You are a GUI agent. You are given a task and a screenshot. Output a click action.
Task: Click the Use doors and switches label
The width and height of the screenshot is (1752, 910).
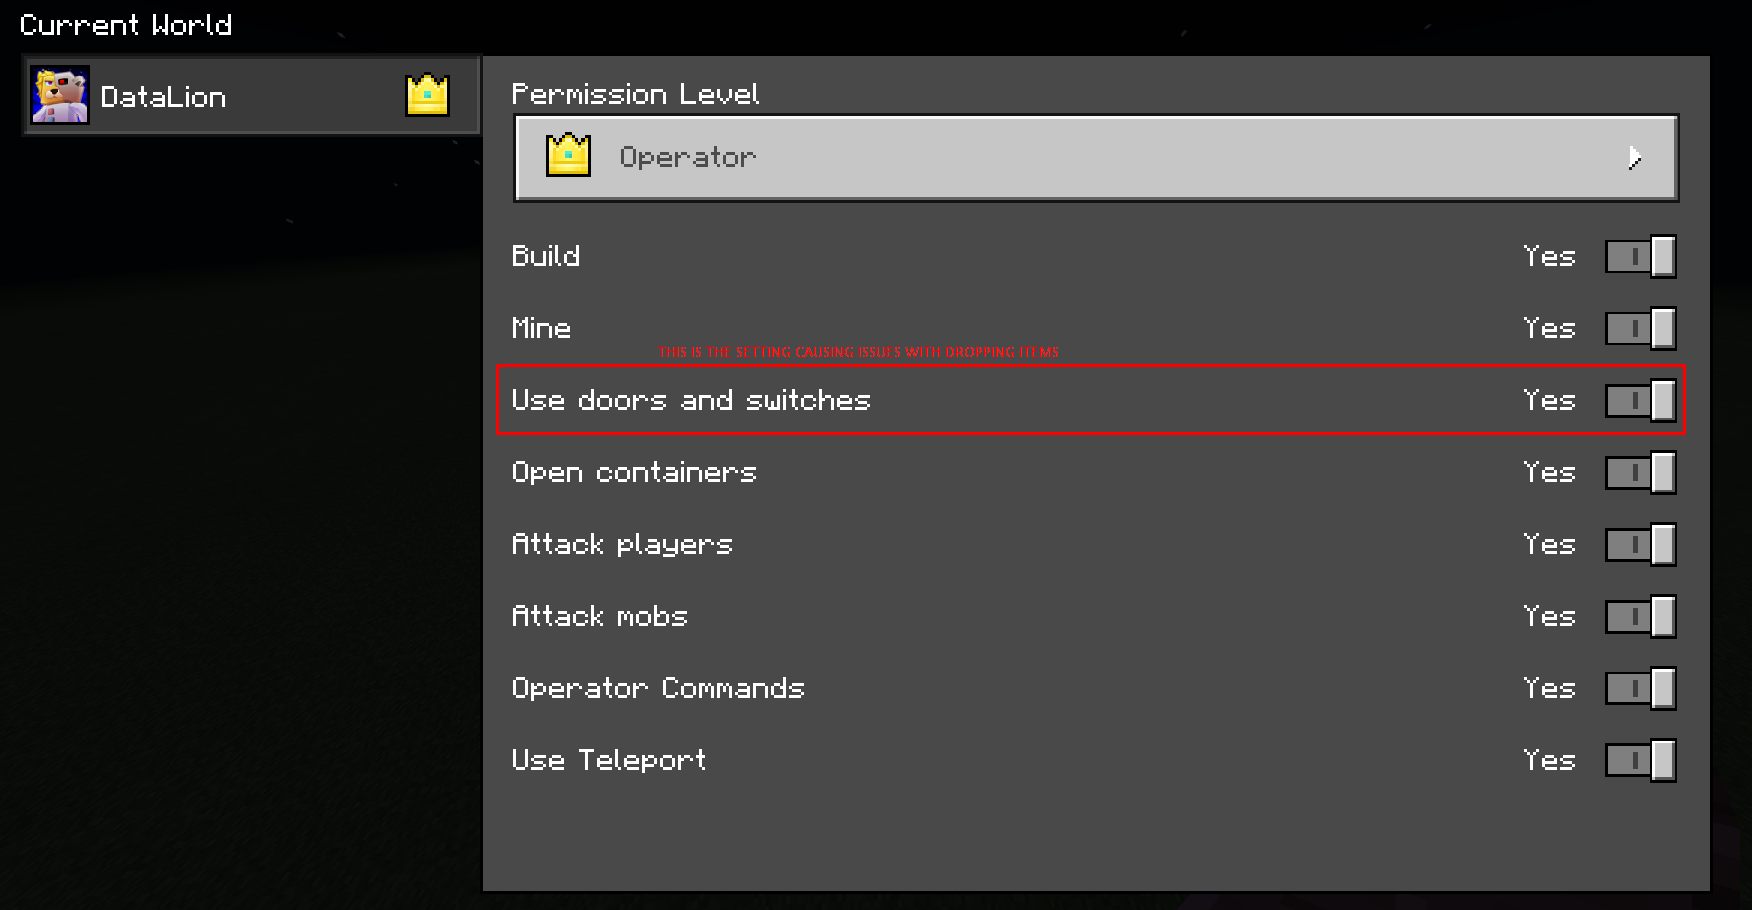pos(690,401)
